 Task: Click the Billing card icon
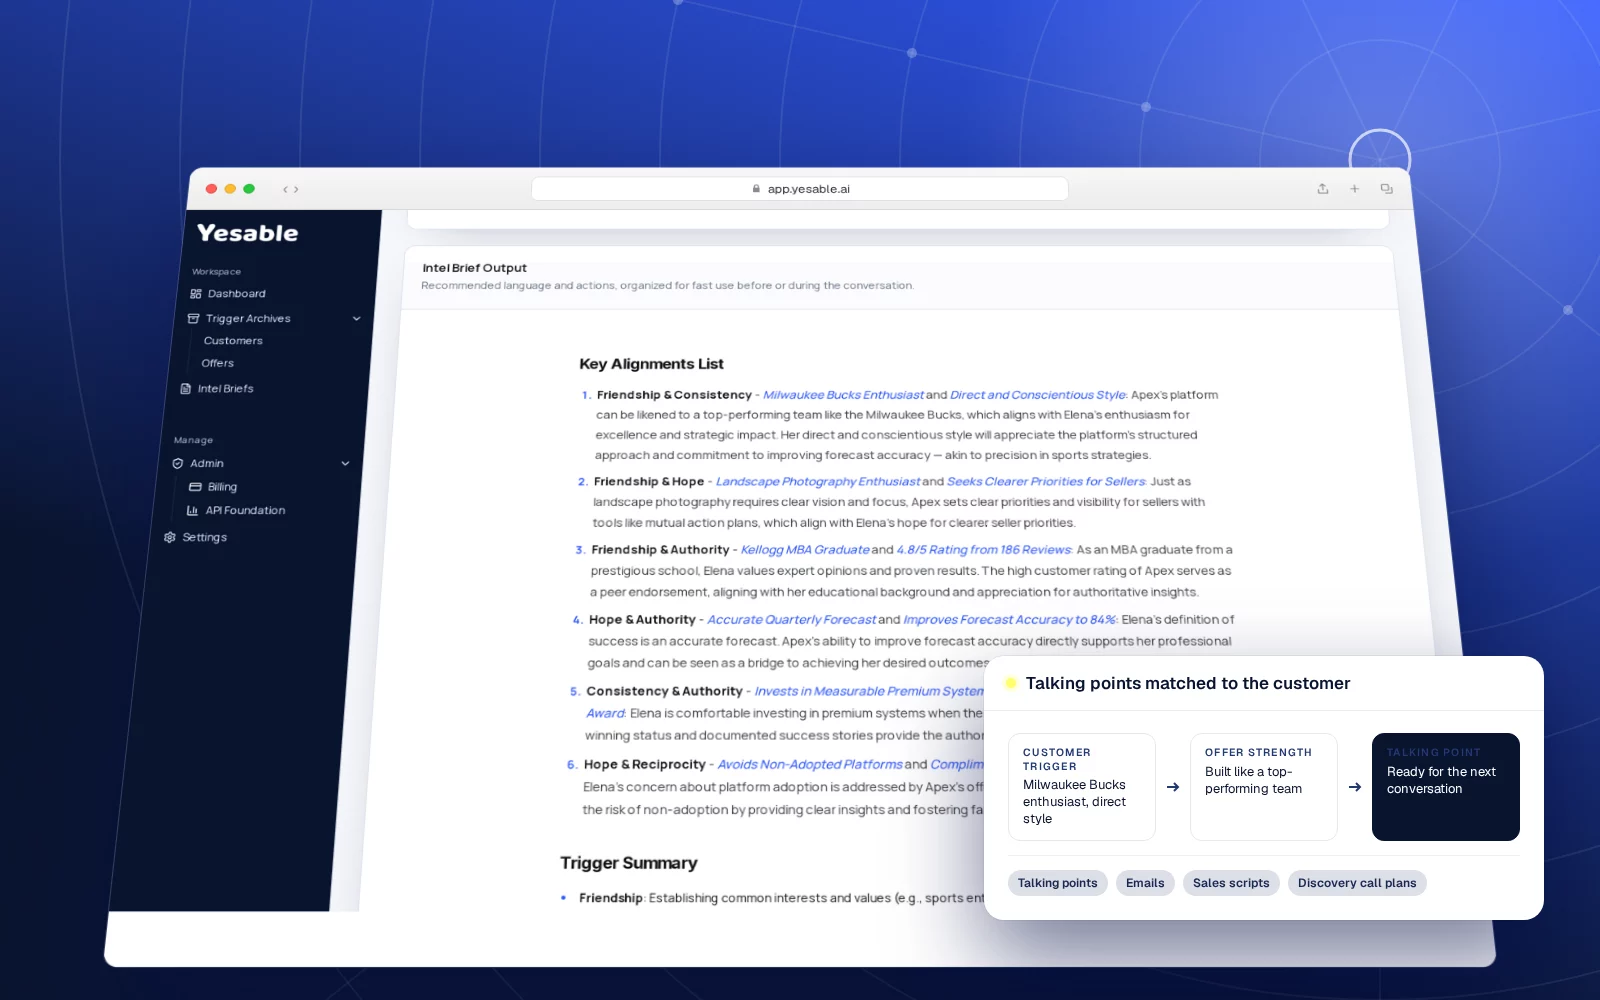coord(196,487)
